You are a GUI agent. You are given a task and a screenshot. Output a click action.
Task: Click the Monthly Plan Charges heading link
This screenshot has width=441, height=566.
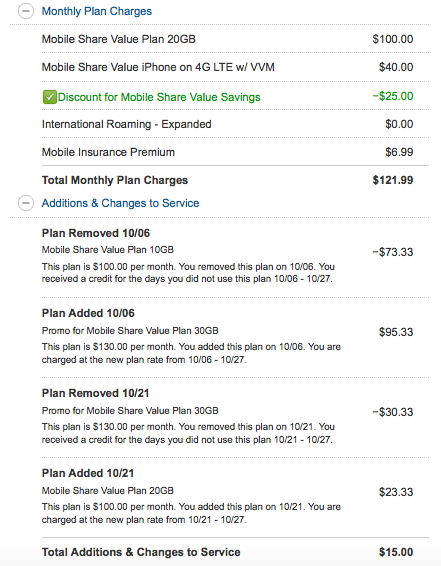[x=97, y=11]
